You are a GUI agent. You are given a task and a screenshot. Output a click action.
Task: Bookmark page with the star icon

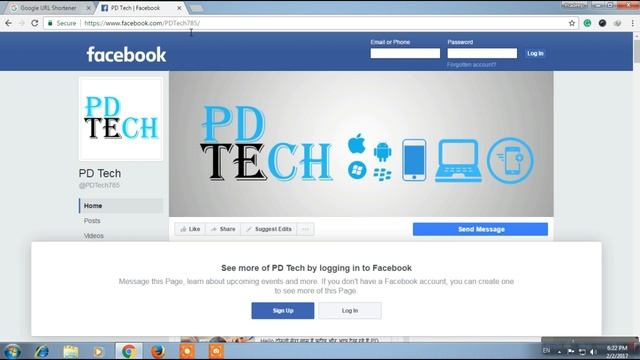coord(572,23)
